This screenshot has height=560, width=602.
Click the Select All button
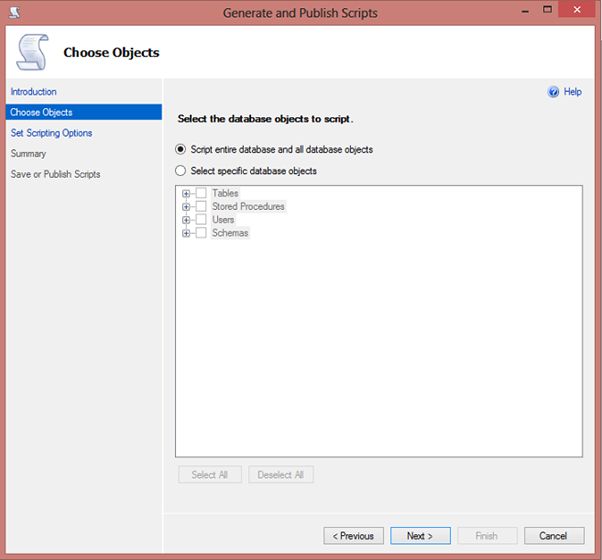coord(210,475)
